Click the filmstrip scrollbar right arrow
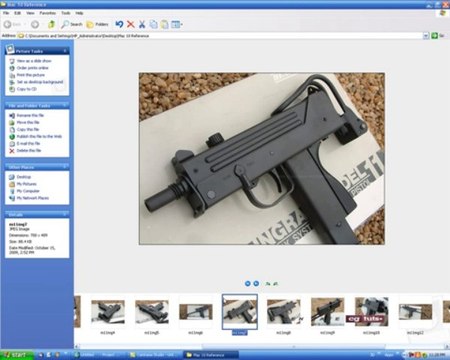 [x=447, y=346]
